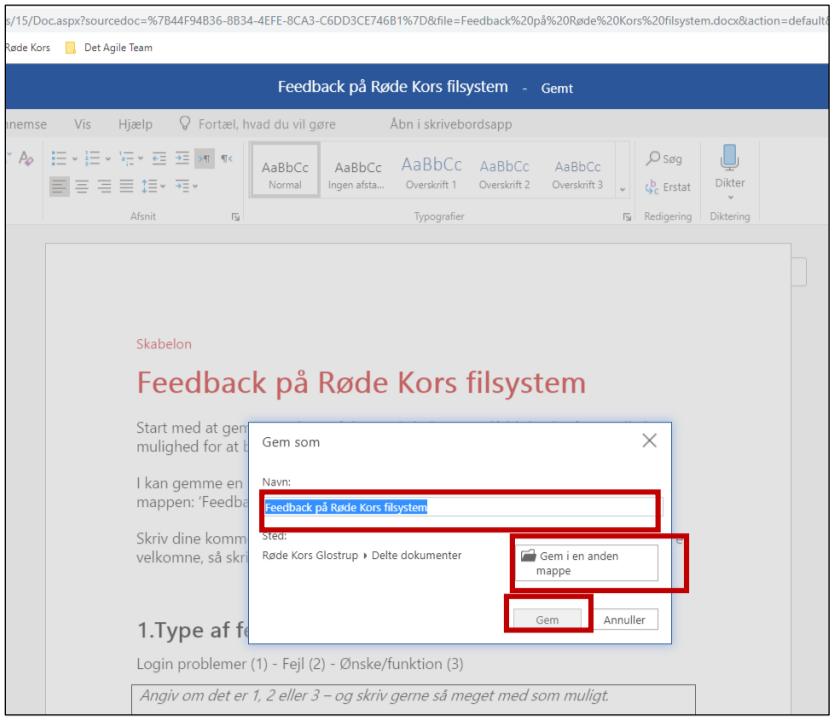
Task: Click the document title in the blue header
Action: 393,87
